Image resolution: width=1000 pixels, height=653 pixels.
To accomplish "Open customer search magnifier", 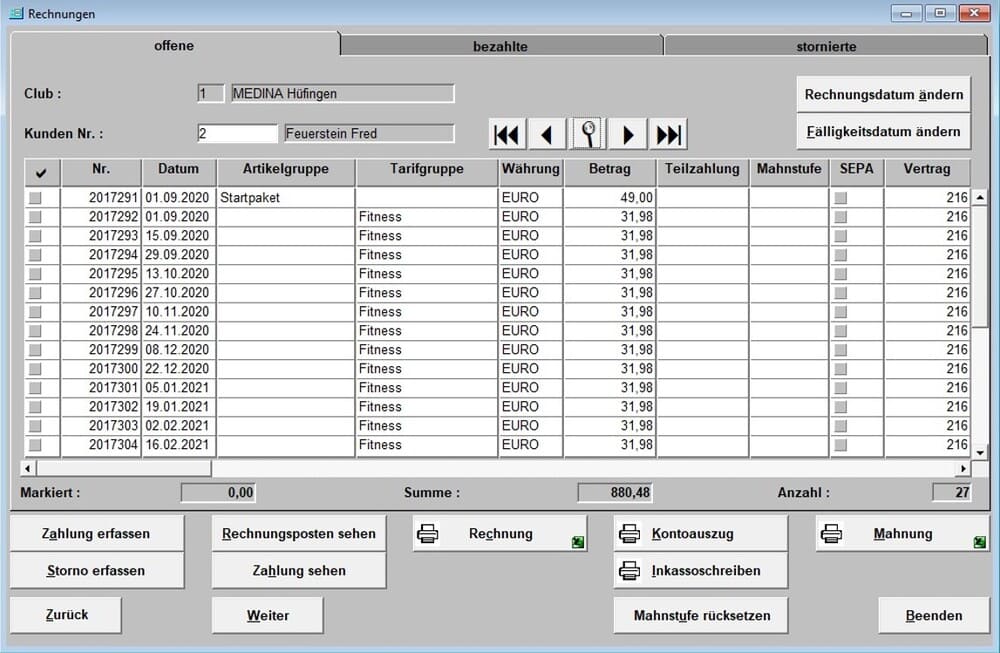I will 589,134.
